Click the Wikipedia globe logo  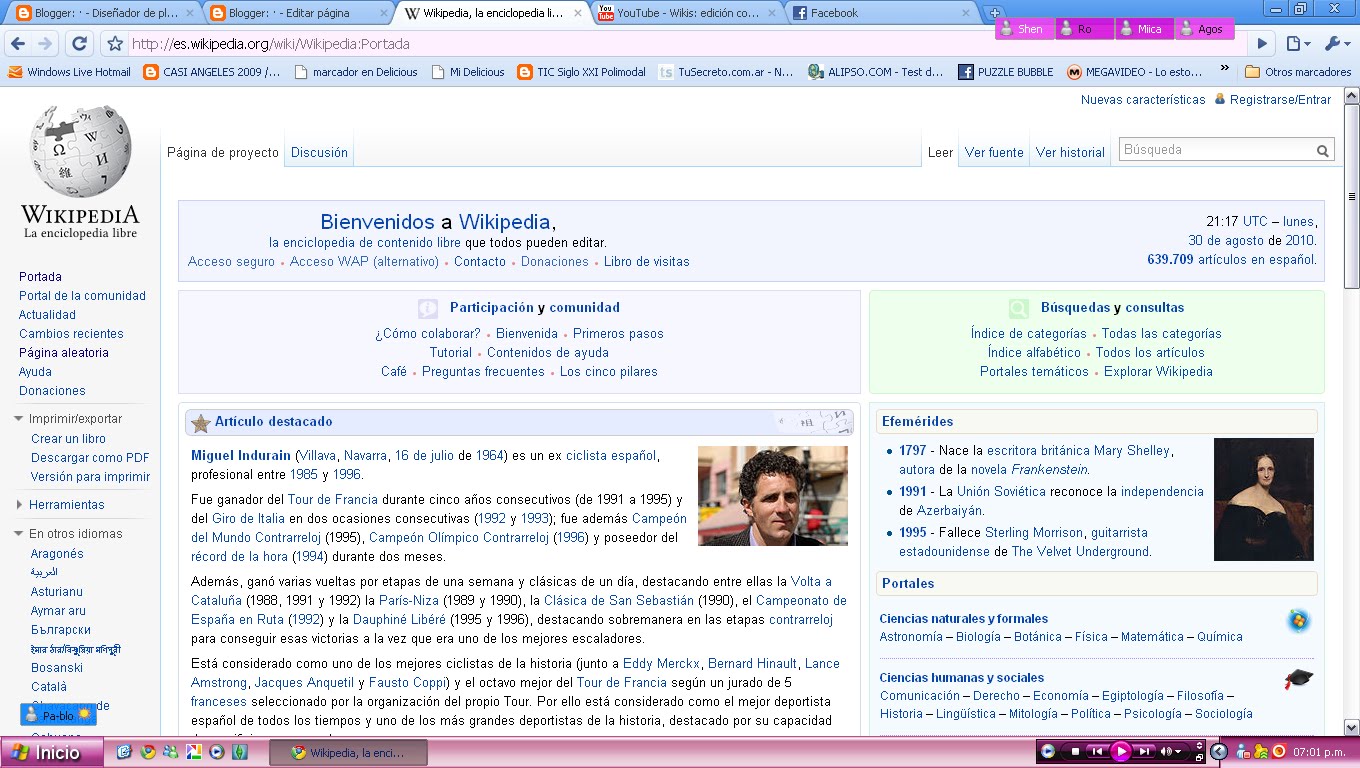coord(80,151)
